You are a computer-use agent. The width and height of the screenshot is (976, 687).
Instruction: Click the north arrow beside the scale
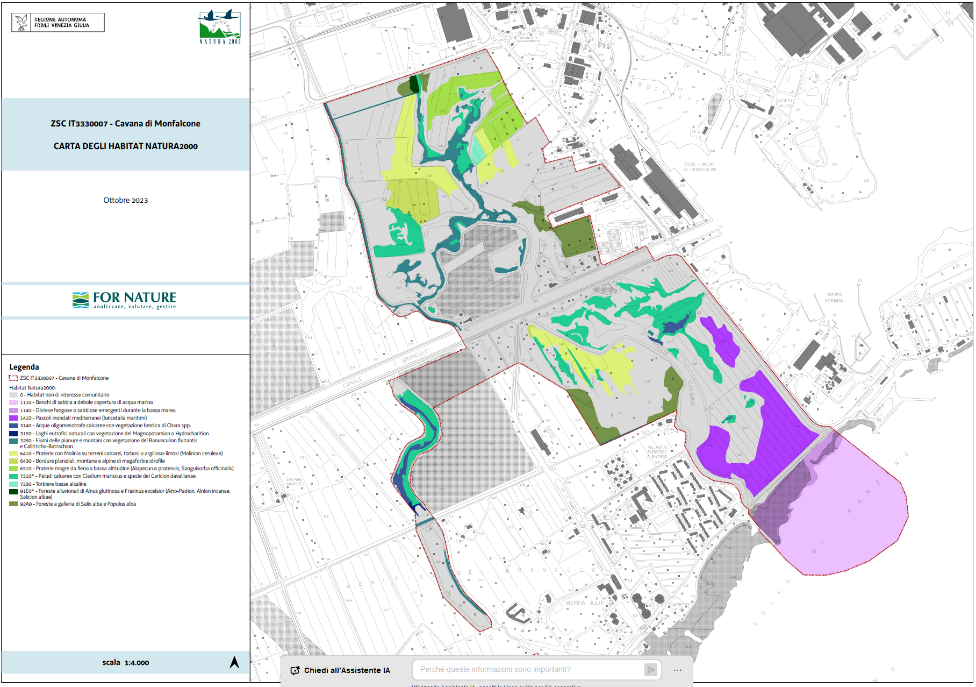(x=234, y=661)
